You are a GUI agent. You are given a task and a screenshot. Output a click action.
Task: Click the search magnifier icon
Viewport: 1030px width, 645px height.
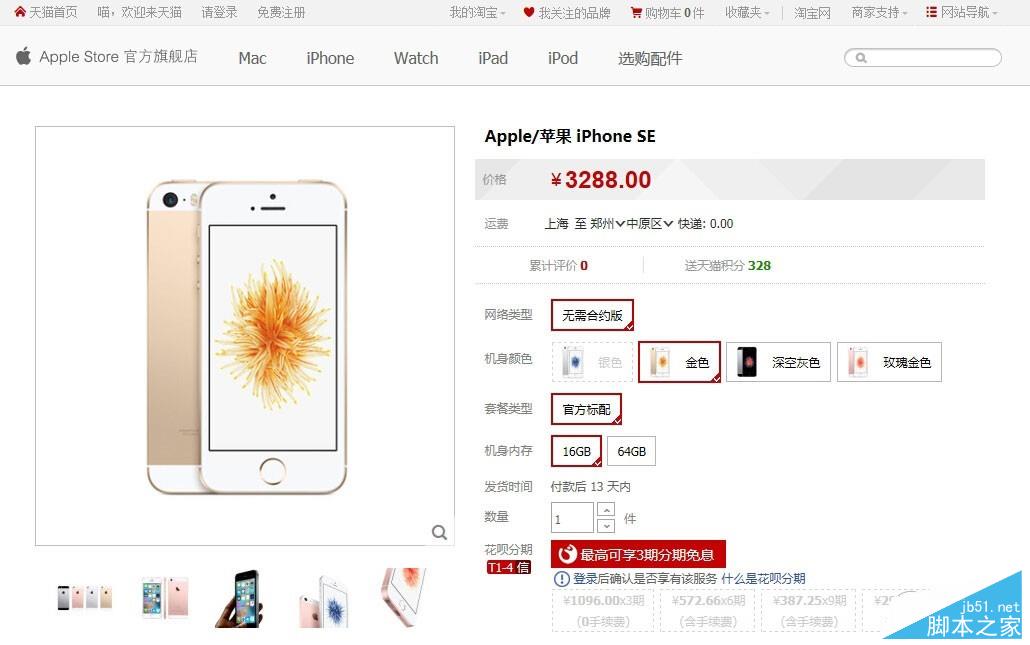pyautogui.click(x=861, y=58)
